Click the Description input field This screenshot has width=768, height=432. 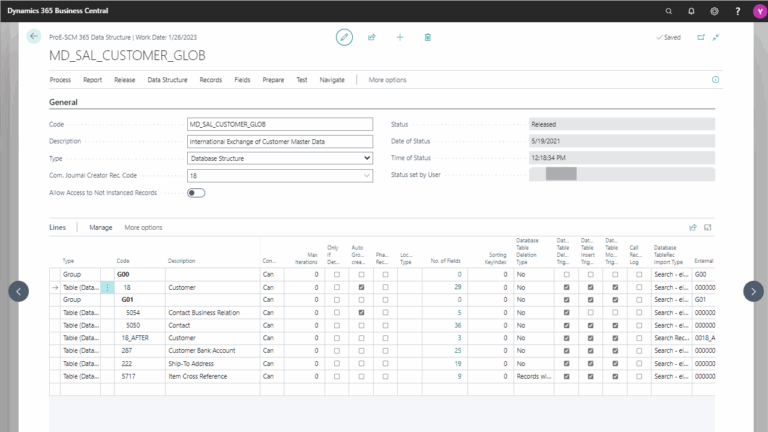[x=280, y=142]
